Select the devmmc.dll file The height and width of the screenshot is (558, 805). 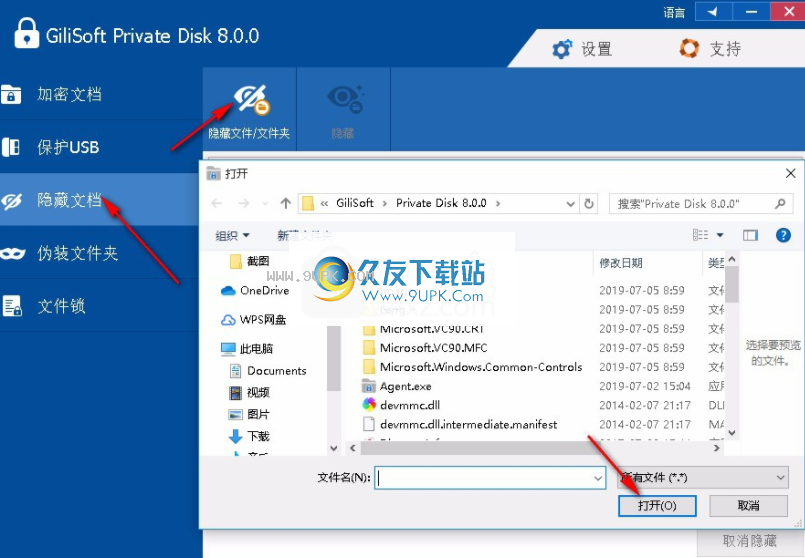click(402, 405)
